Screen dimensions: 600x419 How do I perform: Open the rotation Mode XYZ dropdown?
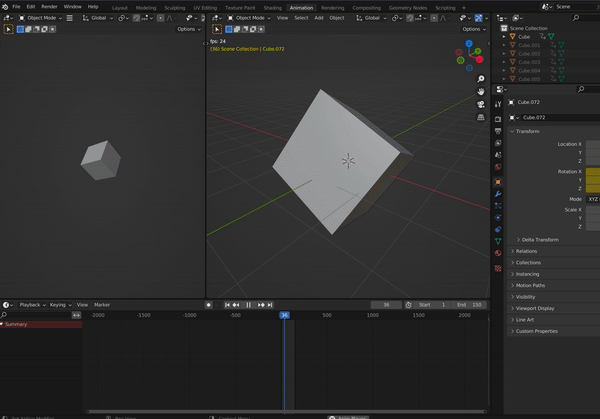coord(593,199)
